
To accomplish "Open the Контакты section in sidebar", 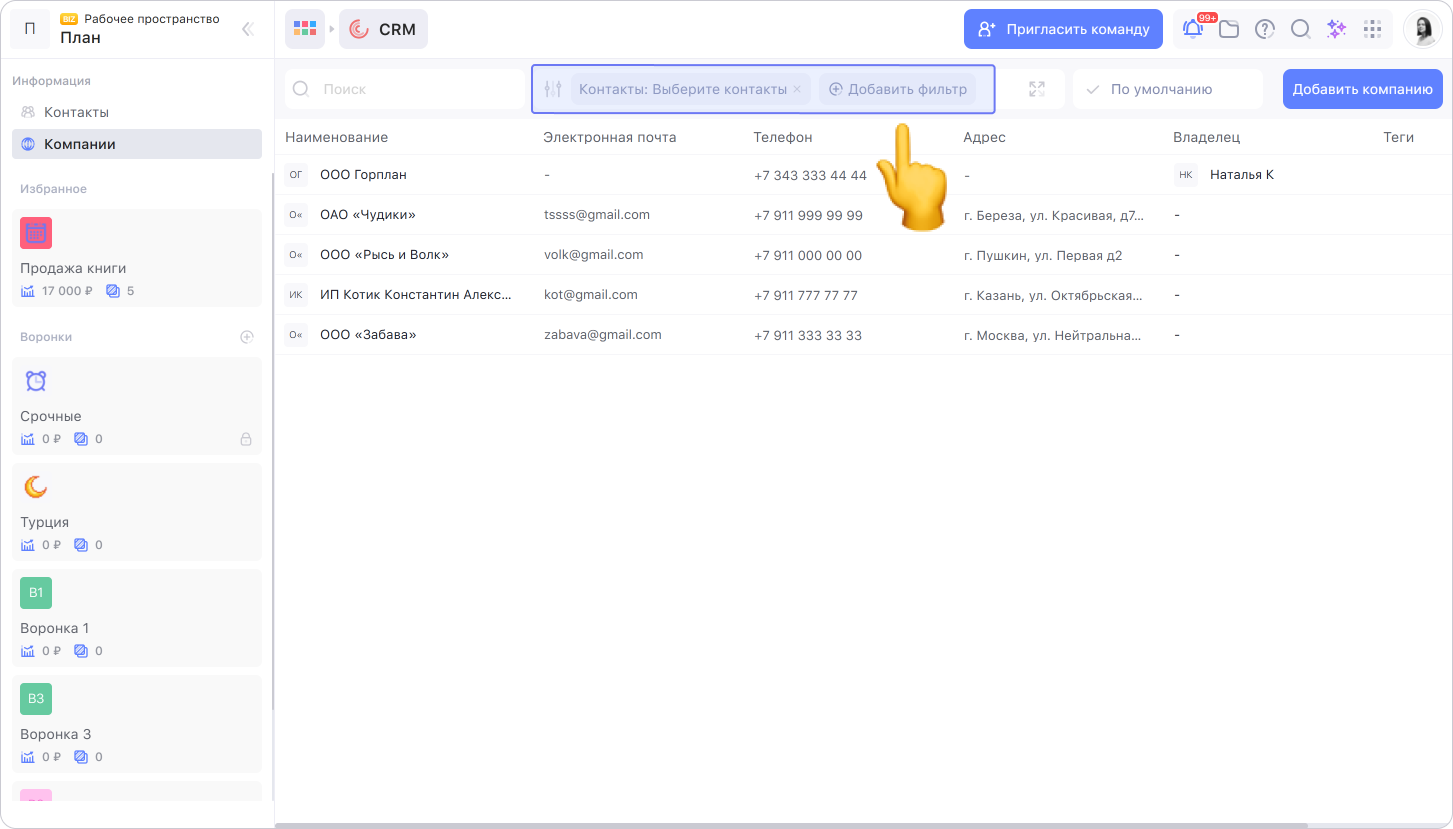I will tap(76, 112).
